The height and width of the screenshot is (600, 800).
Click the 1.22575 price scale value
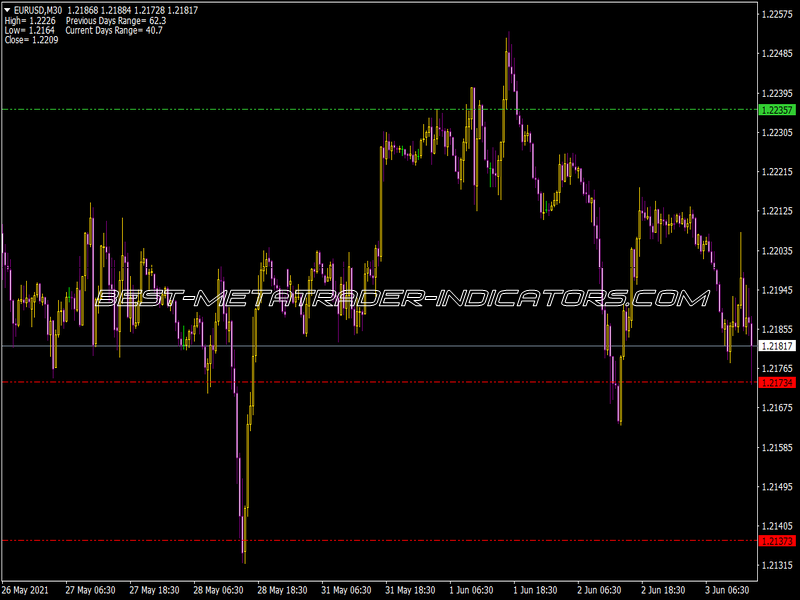777,14
